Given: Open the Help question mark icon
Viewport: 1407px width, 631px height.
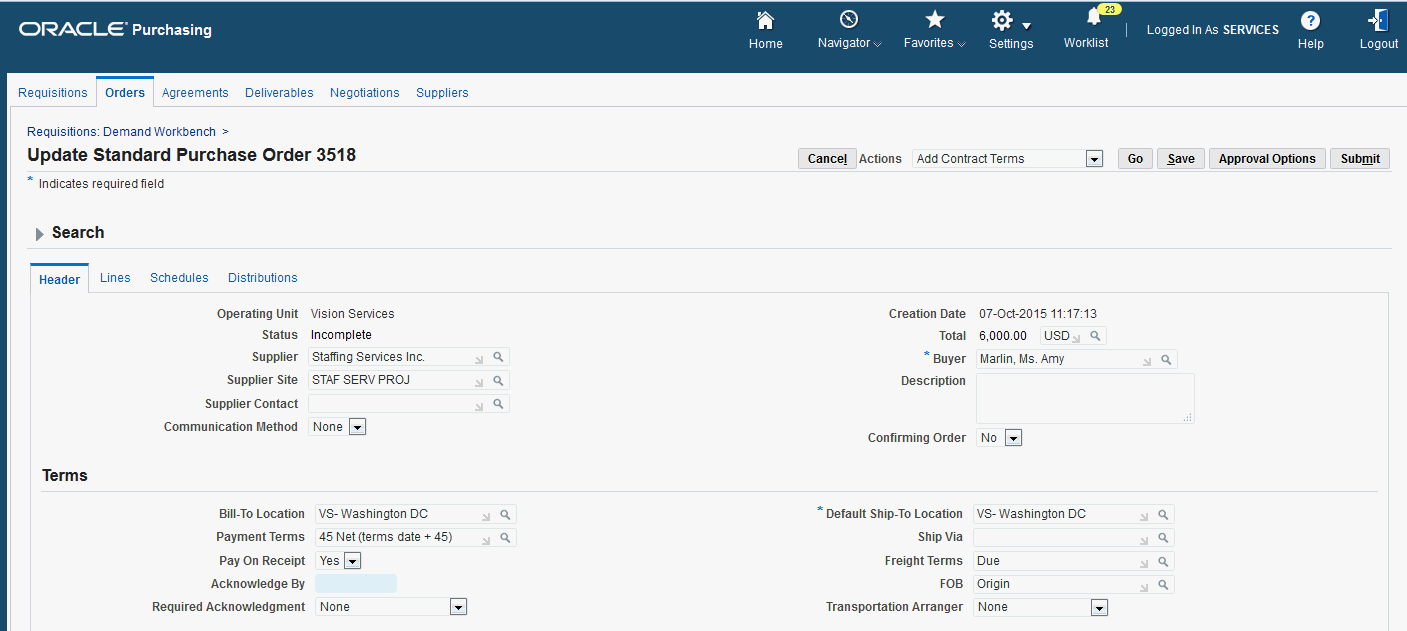Looking at the screenshot, I should pyautogui.click(x=1310, y=20).
